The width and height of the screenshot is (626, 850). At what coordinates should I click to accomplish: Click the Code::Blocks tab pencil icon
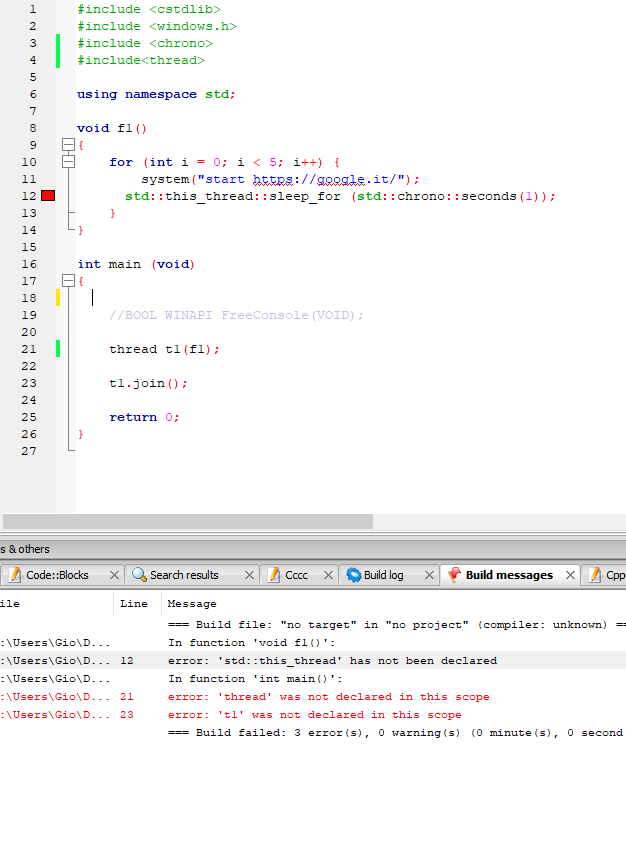(x=15, y=575)
